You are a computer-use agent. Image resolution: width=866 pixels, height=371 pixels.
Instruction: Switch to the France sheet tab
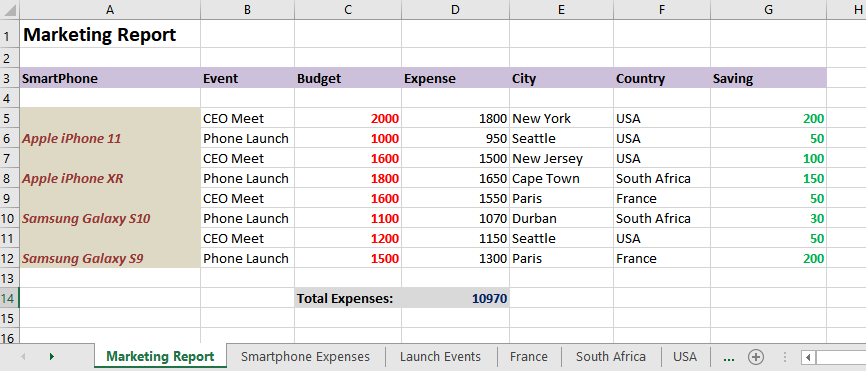(529, 357)
